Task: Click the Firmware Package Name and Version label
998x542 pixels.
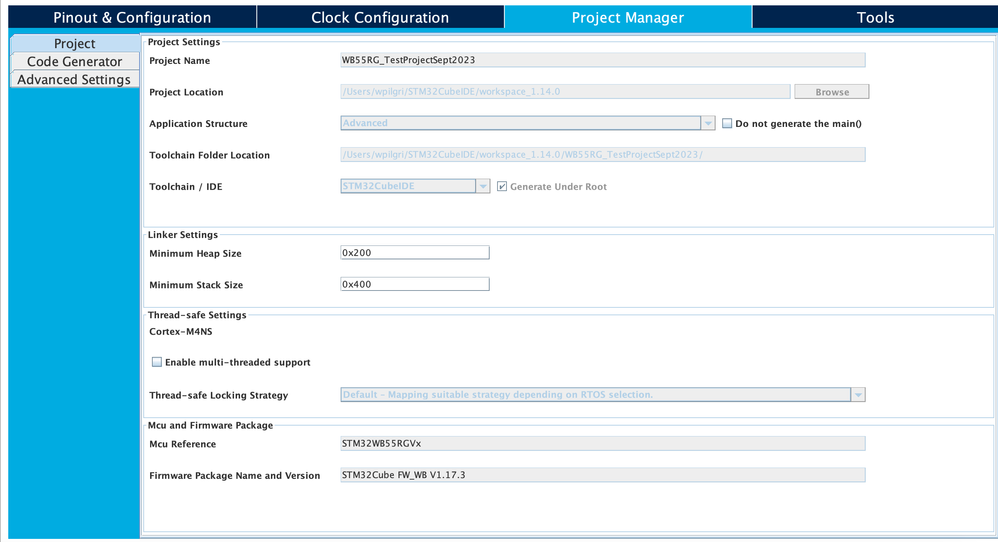Action: pos(234,475)
